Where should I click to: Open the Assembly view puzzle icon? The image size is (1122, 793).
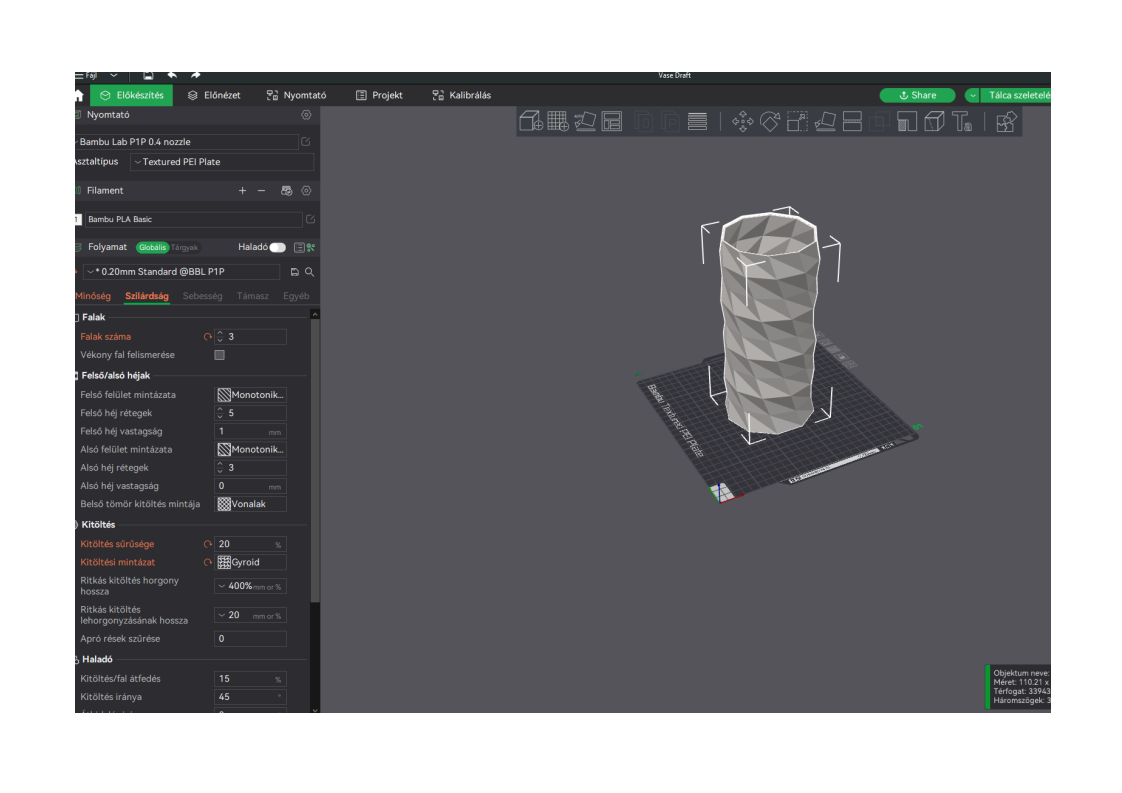tap(1006, 121)
